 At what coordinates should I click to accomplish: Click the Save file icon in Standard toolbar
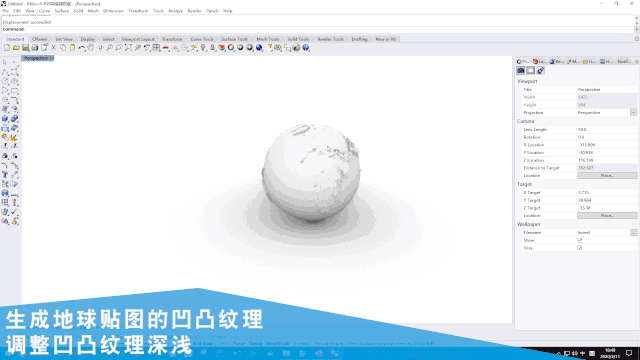[25, 48]
